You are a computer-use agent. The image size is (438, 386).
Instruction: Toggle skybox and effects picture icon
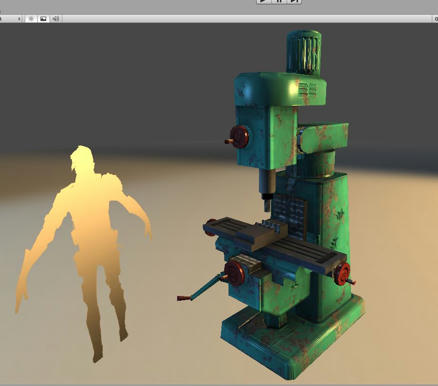coord(43,19)
